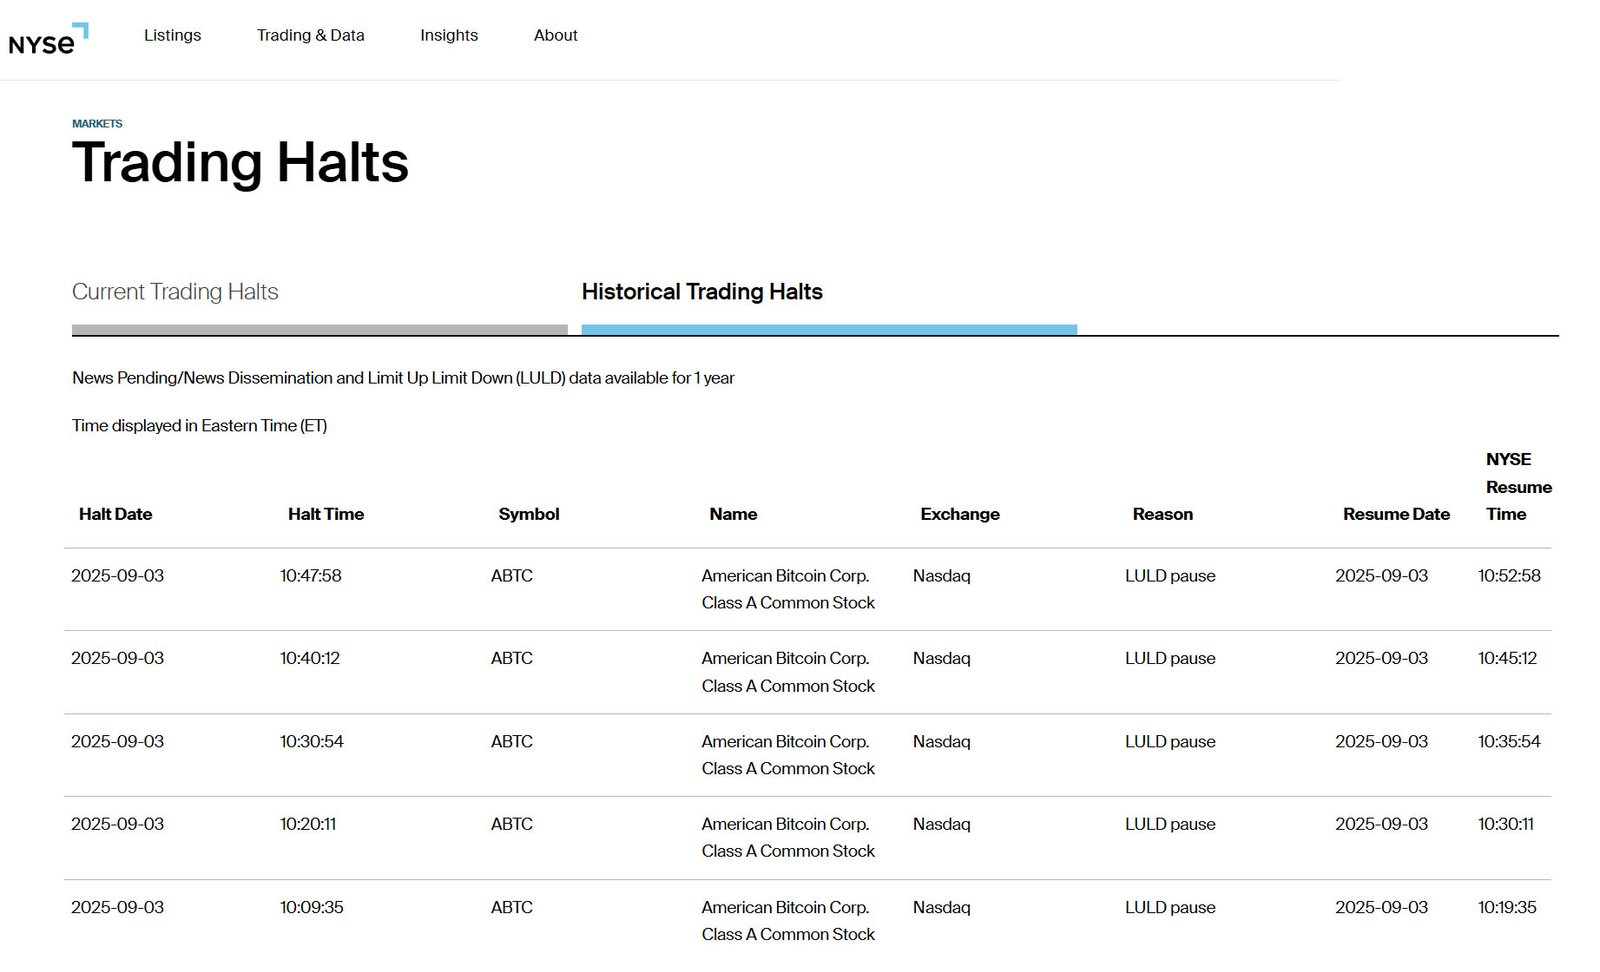Open the Insights navigation menu
Image resolution: width=1600 pixels, height=972 pixels.
(448, 35)
